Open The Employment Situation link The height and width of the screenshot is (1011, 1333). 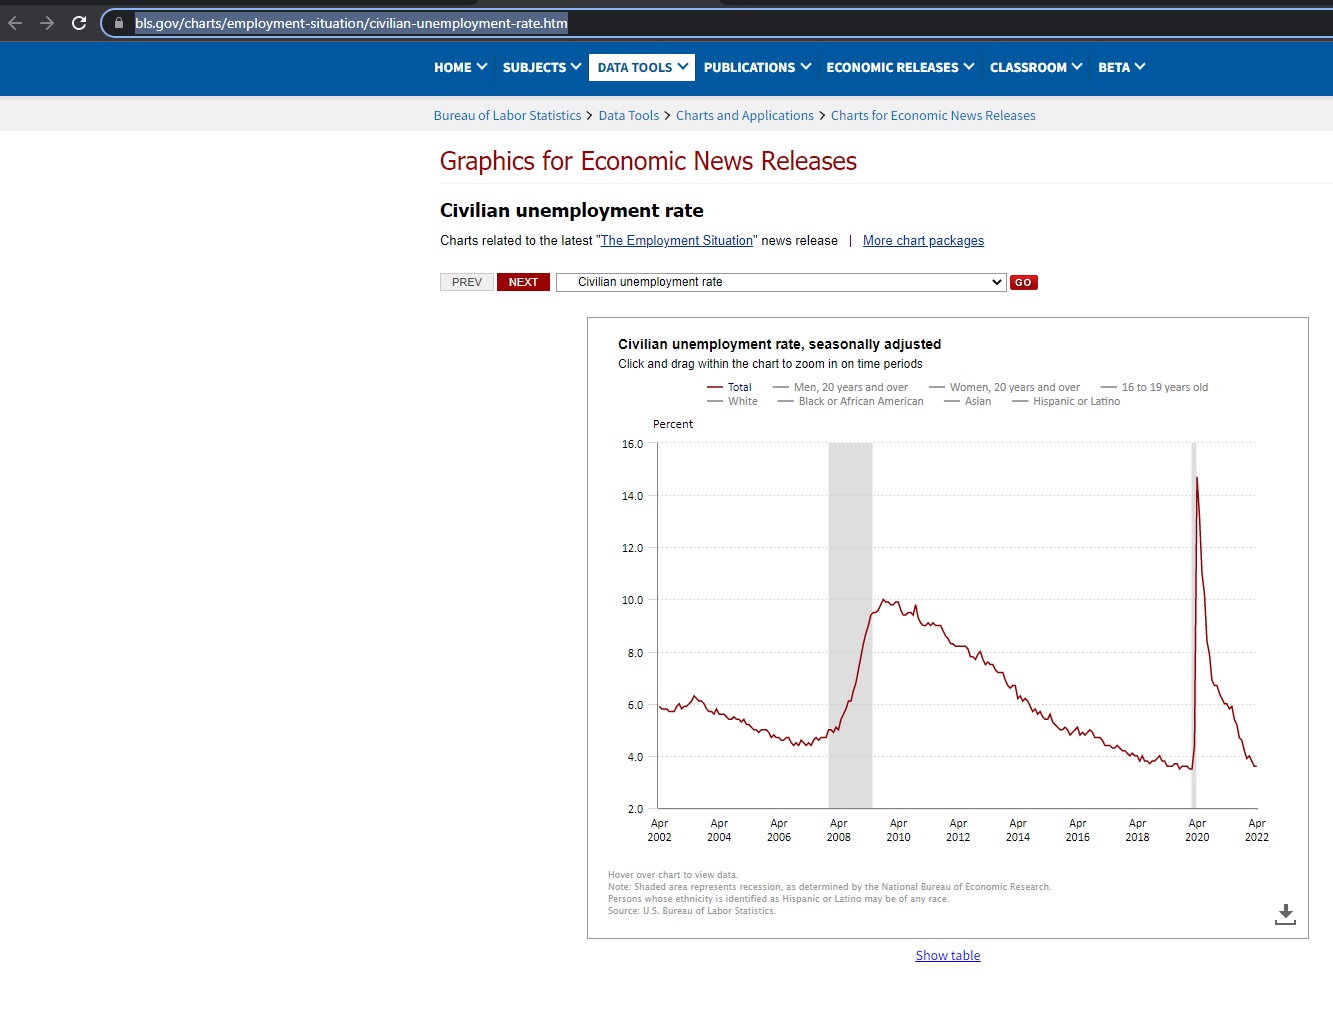coord(677,241)
